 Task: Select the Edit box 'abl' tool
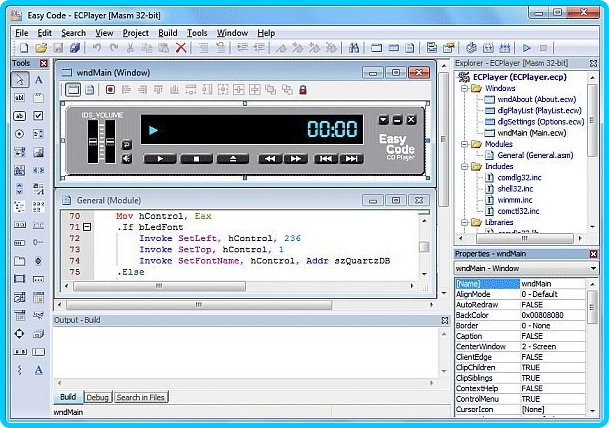click(19, 97)
